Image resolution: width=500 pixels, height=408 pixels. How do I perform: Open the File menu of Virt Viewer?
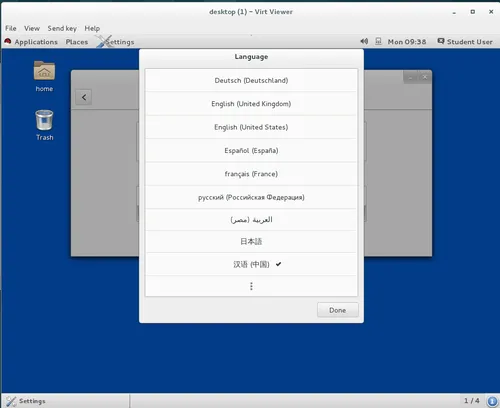(x=11, y=28)
